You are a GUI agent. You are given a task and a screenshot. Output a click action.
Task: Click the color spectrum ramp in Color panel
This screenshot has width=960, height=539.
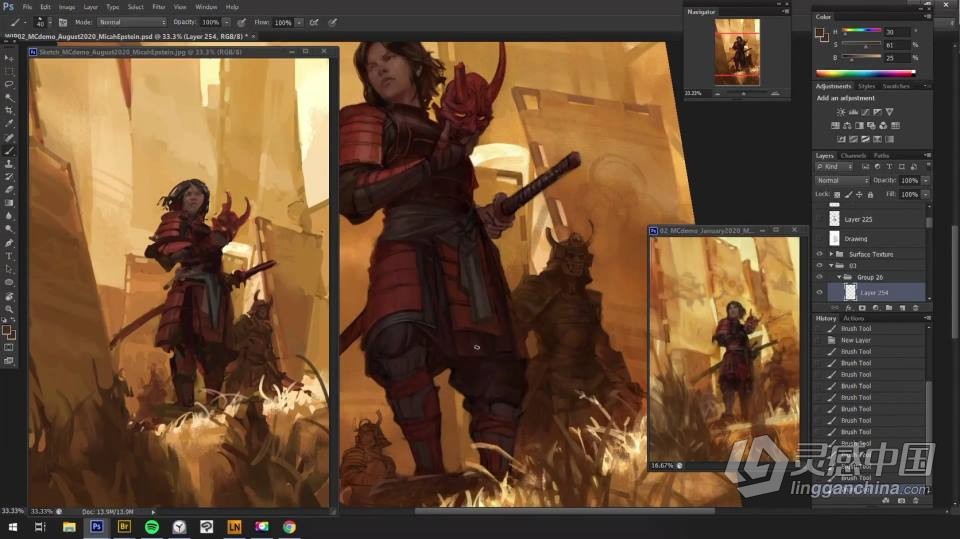tap(866, 73)
